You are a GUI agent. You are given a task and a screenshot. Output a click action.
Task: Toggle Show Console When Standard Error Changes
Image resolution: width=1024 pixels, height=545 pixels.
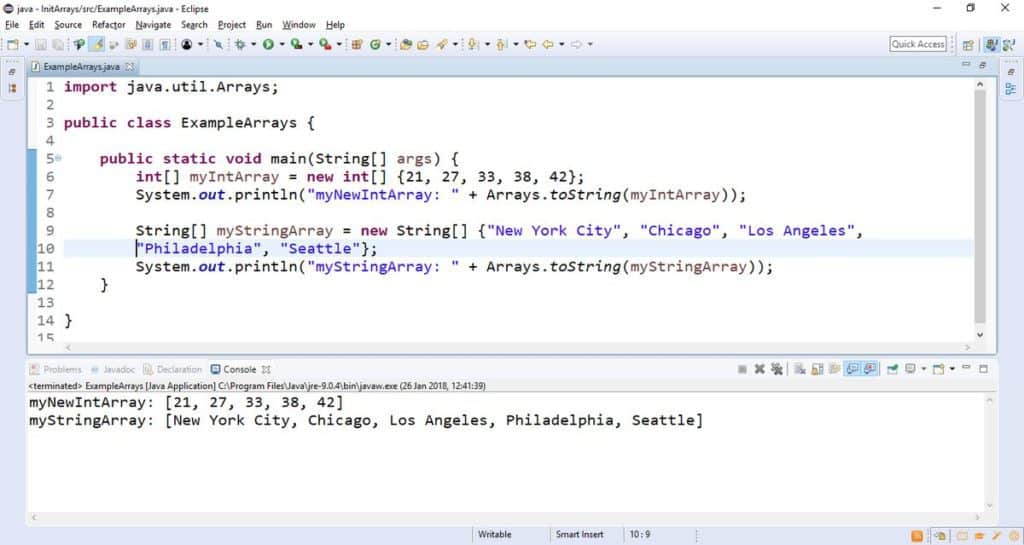869,369
